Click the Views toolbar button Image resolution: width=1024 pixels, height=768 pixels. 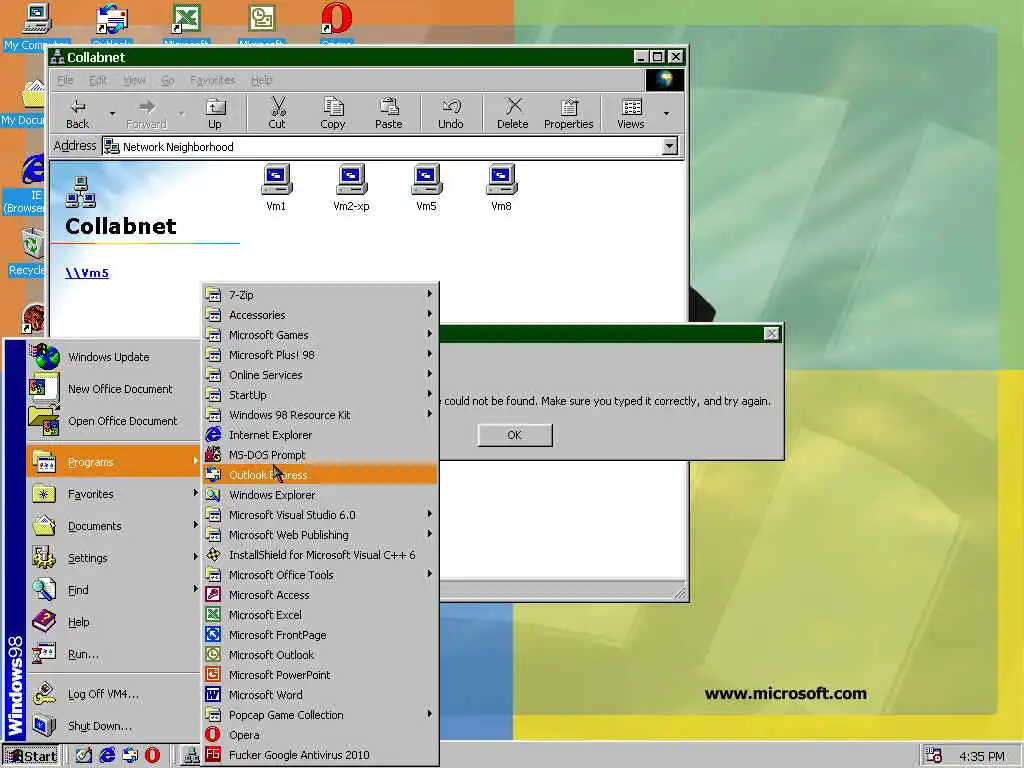(630, 113)
